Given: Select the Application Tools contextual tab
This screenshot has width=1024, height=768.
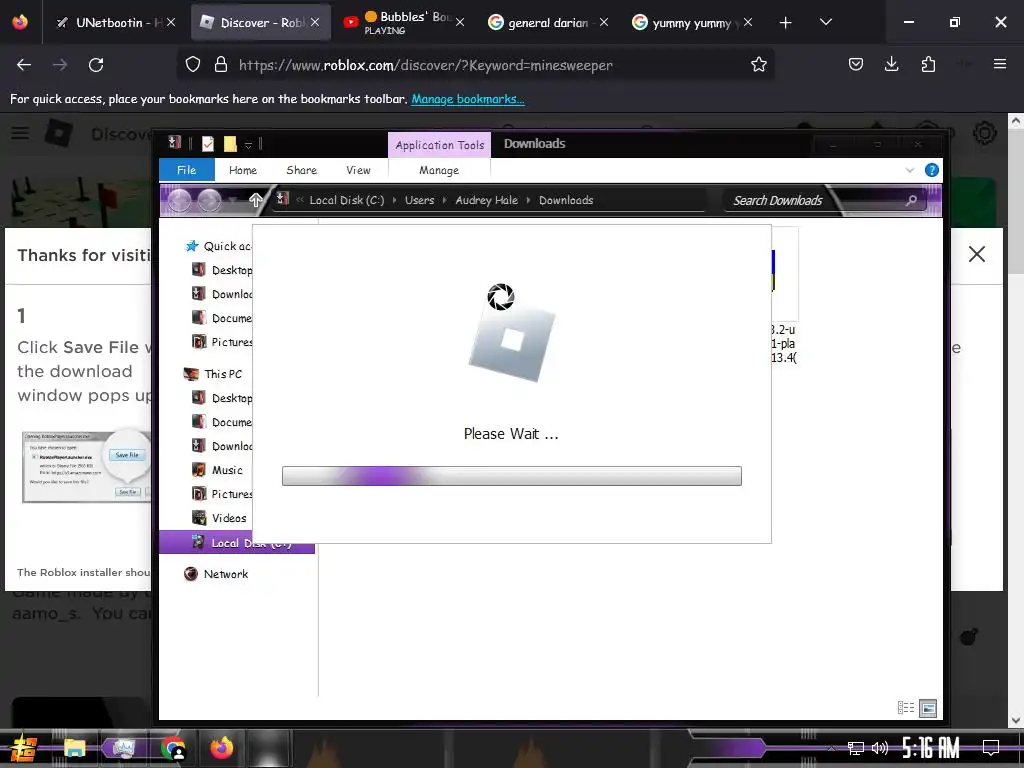Looking at the screenshot, I should tap(440, 145).
